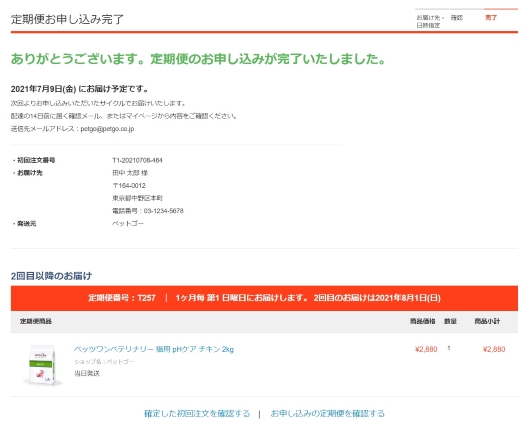This screenshot has height=437, width=530.
Task: Click the 定期便商品 column header
Action: (36, 321)
